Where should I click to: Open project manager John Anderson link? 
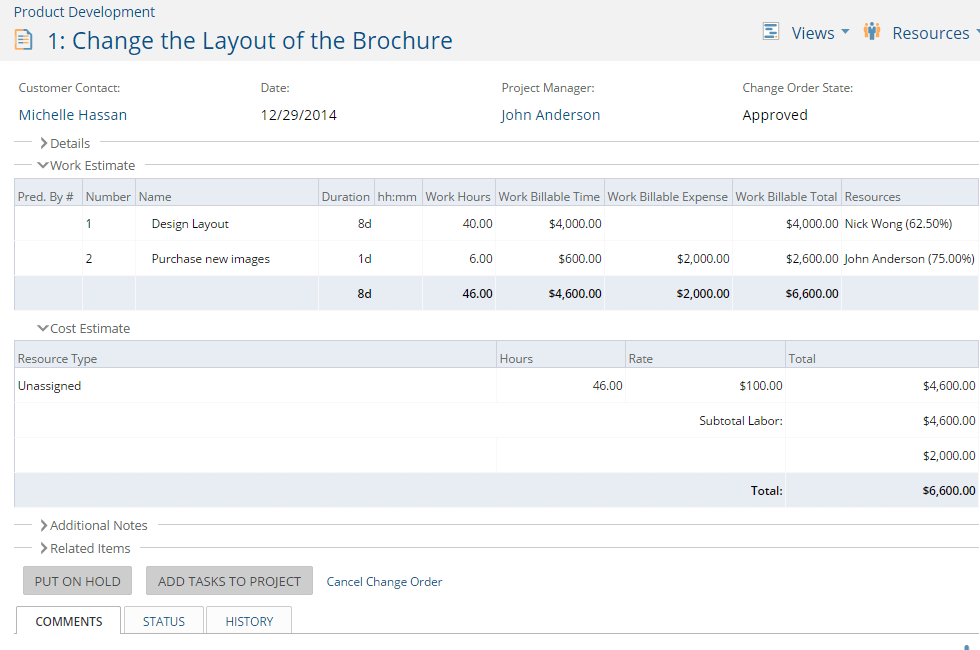tap(550, 115)
